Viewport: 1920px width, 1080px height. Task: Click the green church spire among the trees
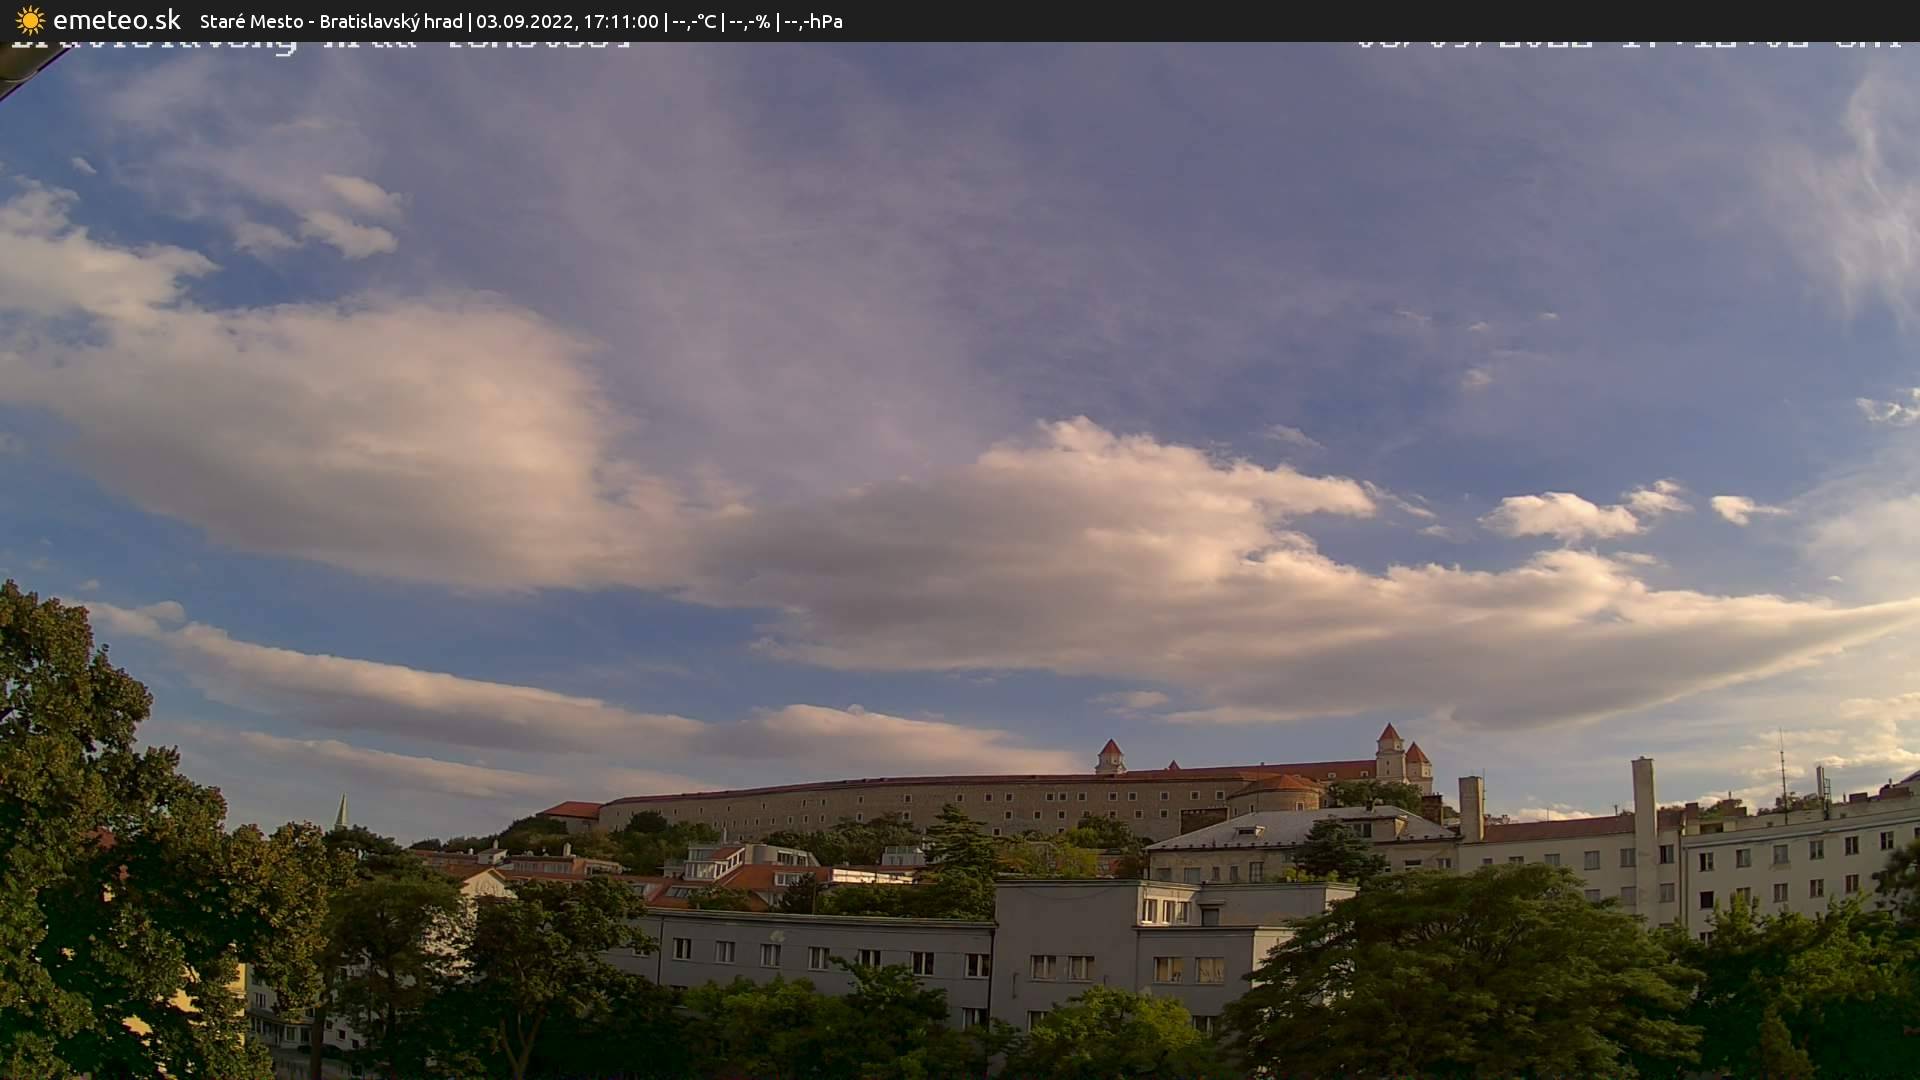coord(342,812)
